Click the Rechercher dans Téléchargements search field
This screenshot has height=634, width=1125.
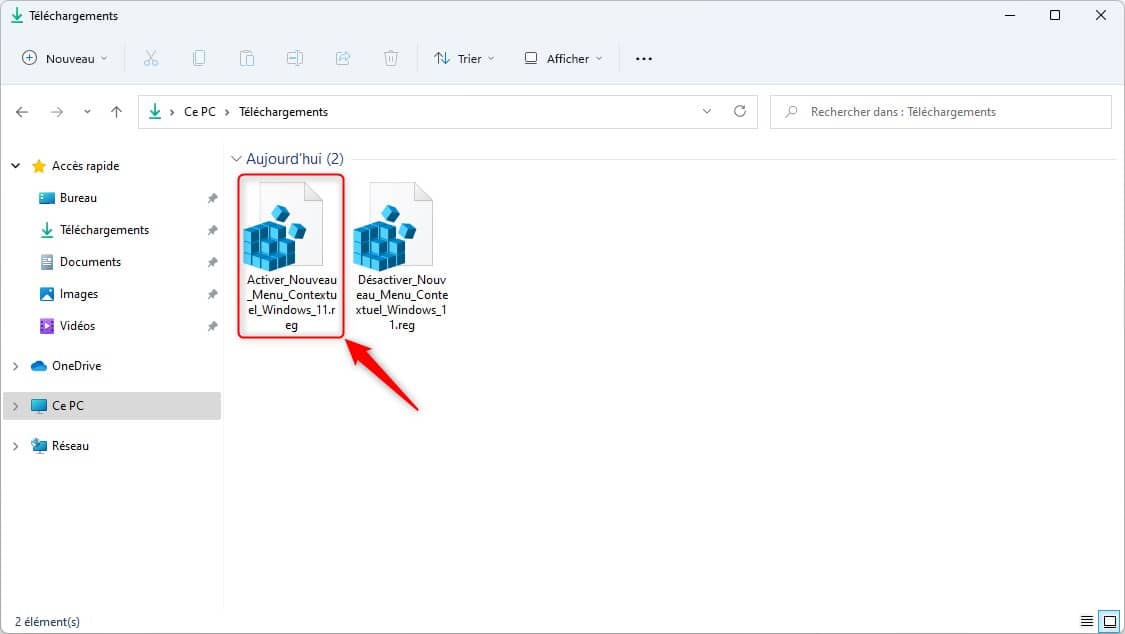tap(941, 112)
